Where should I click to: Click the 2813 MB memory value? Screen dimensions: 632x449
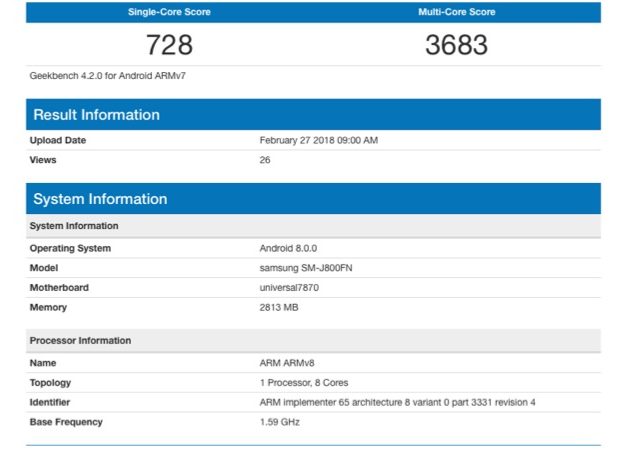tap(279, 307)
